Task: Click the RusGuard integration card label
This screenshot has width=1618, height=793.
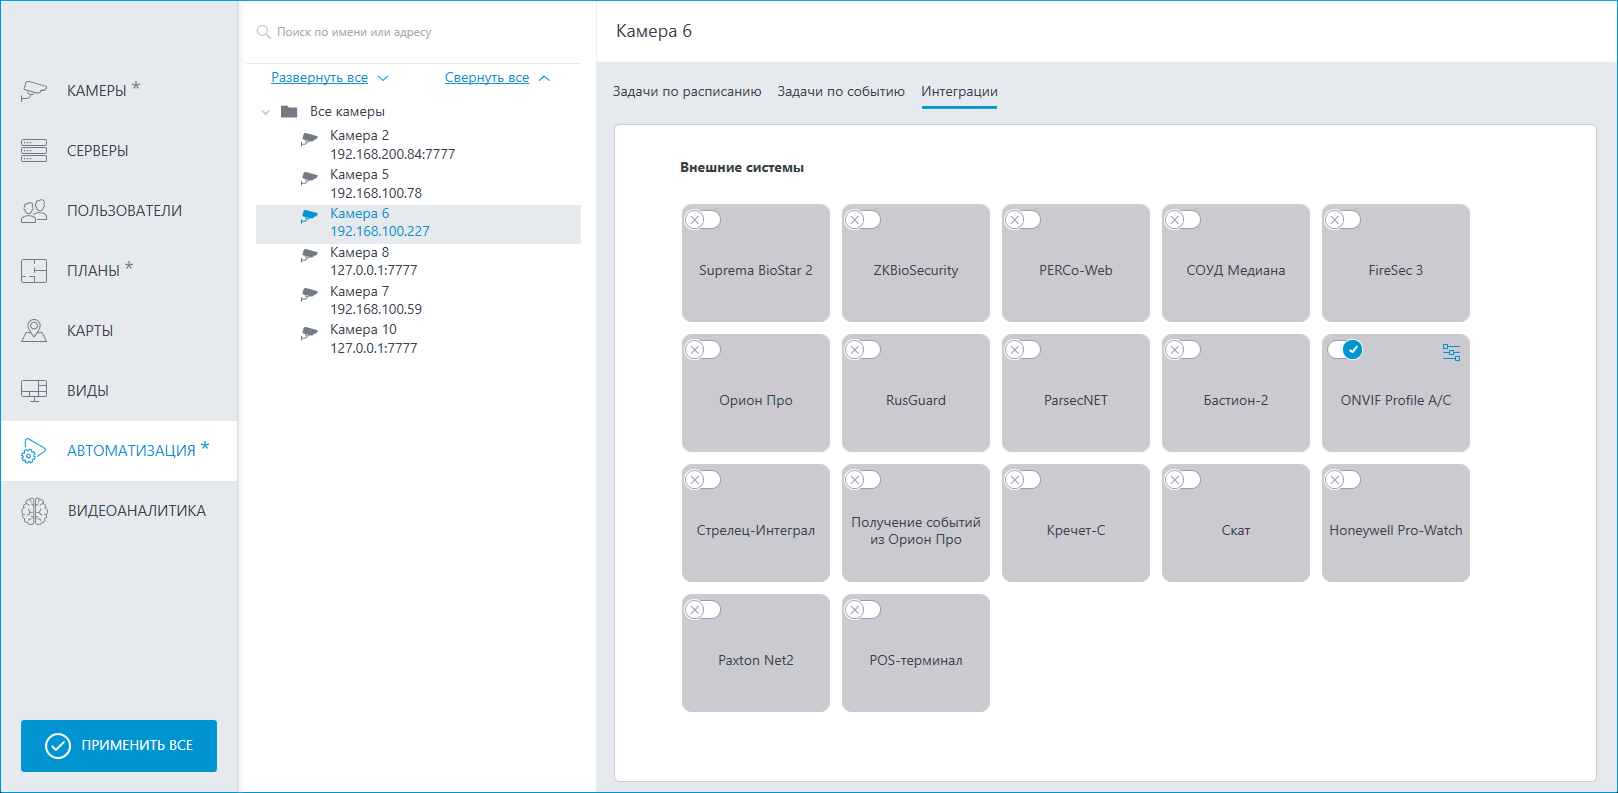Action: click(916, 400)
